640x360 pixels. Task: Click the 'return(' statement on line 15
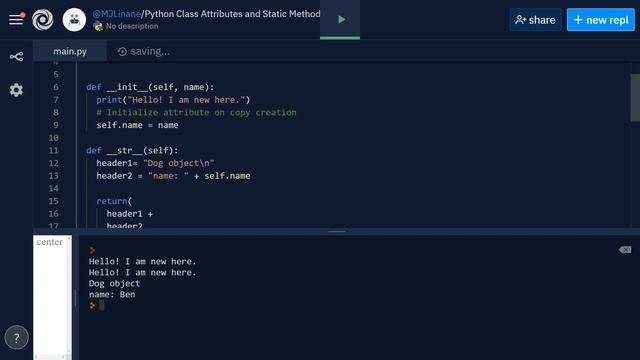tap(114, 201)
